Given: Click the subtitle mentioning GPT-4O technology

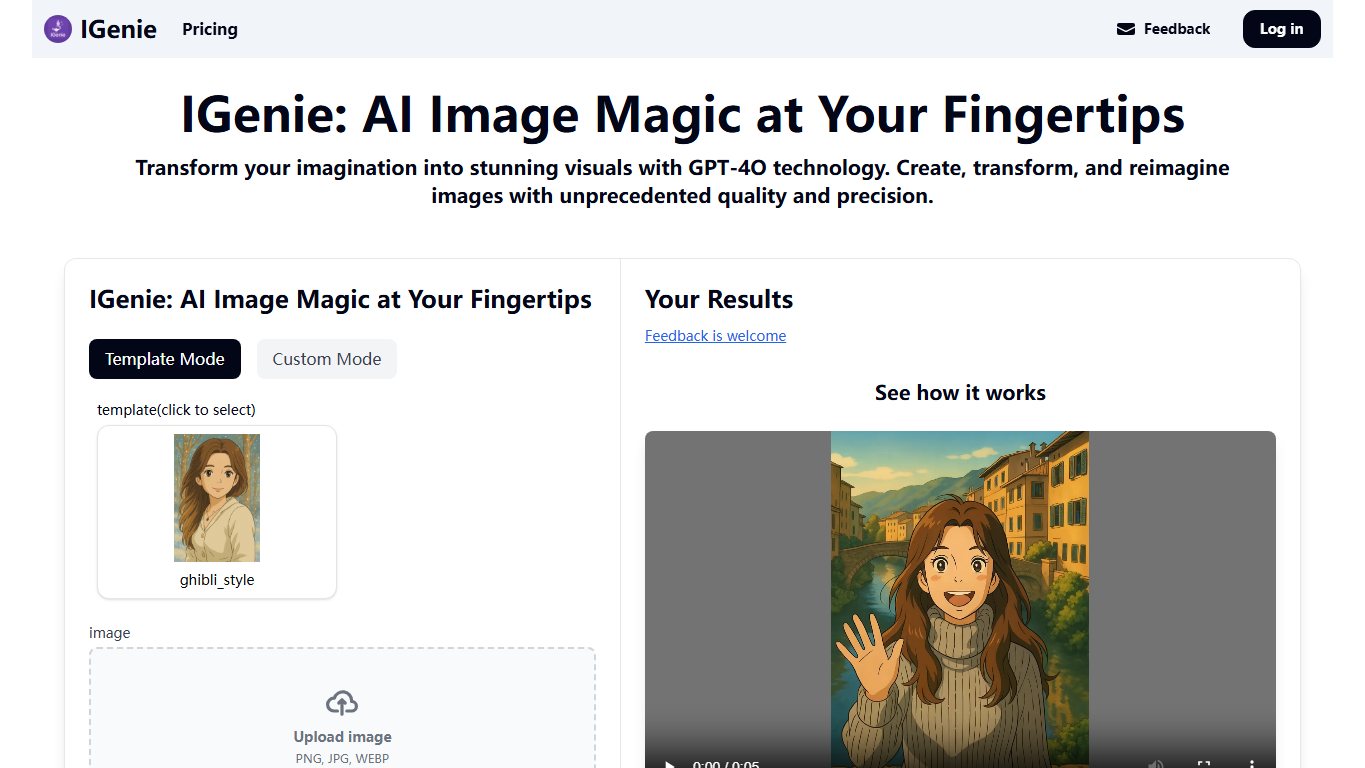Looking at the screenshot, I should click(682, 182).
